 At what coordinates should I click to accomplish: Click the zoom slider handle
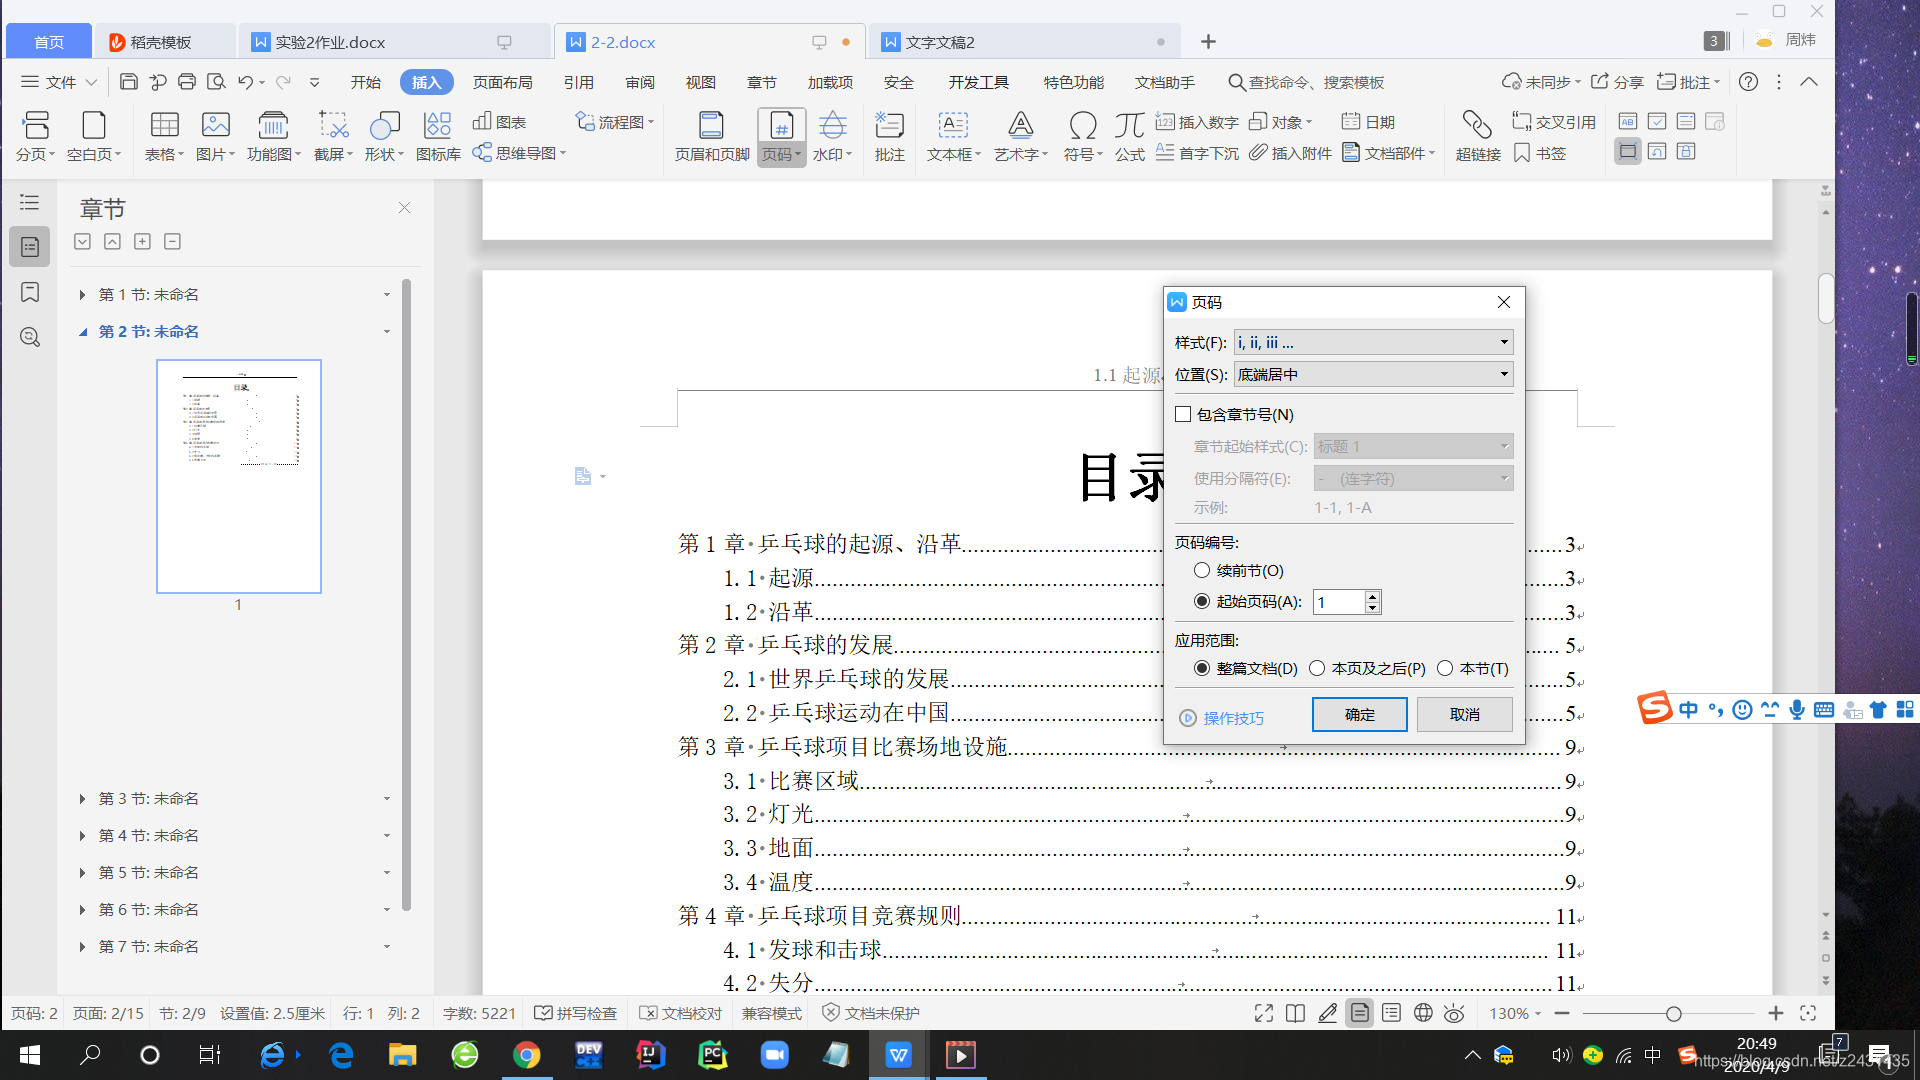[x=1673, y=1013]
